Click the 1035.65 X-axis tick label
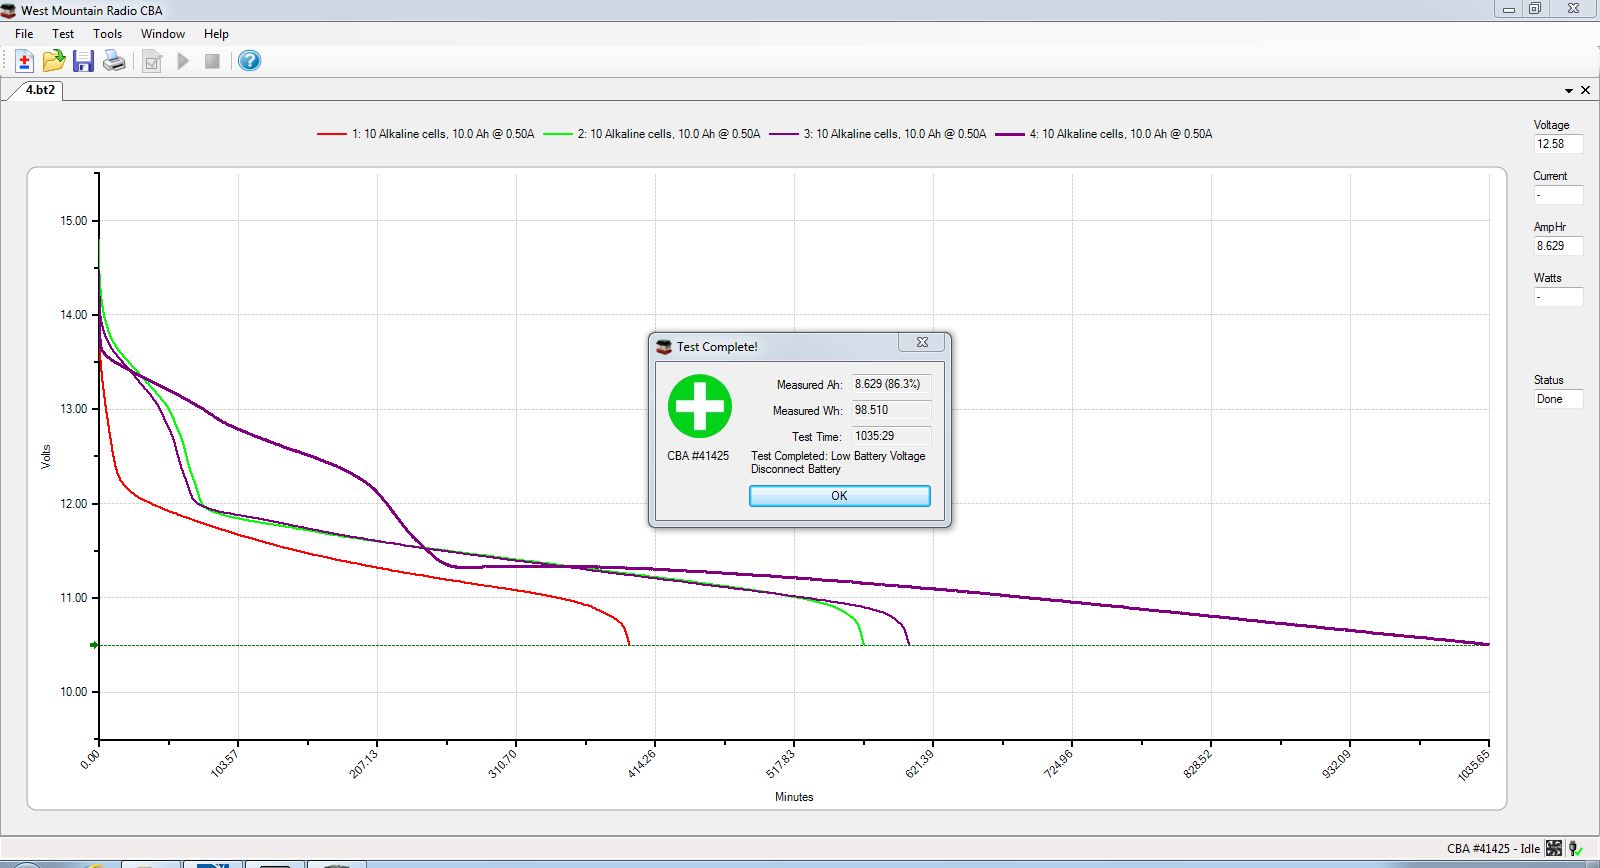 pyautogui.click(x=1473, y=765)
